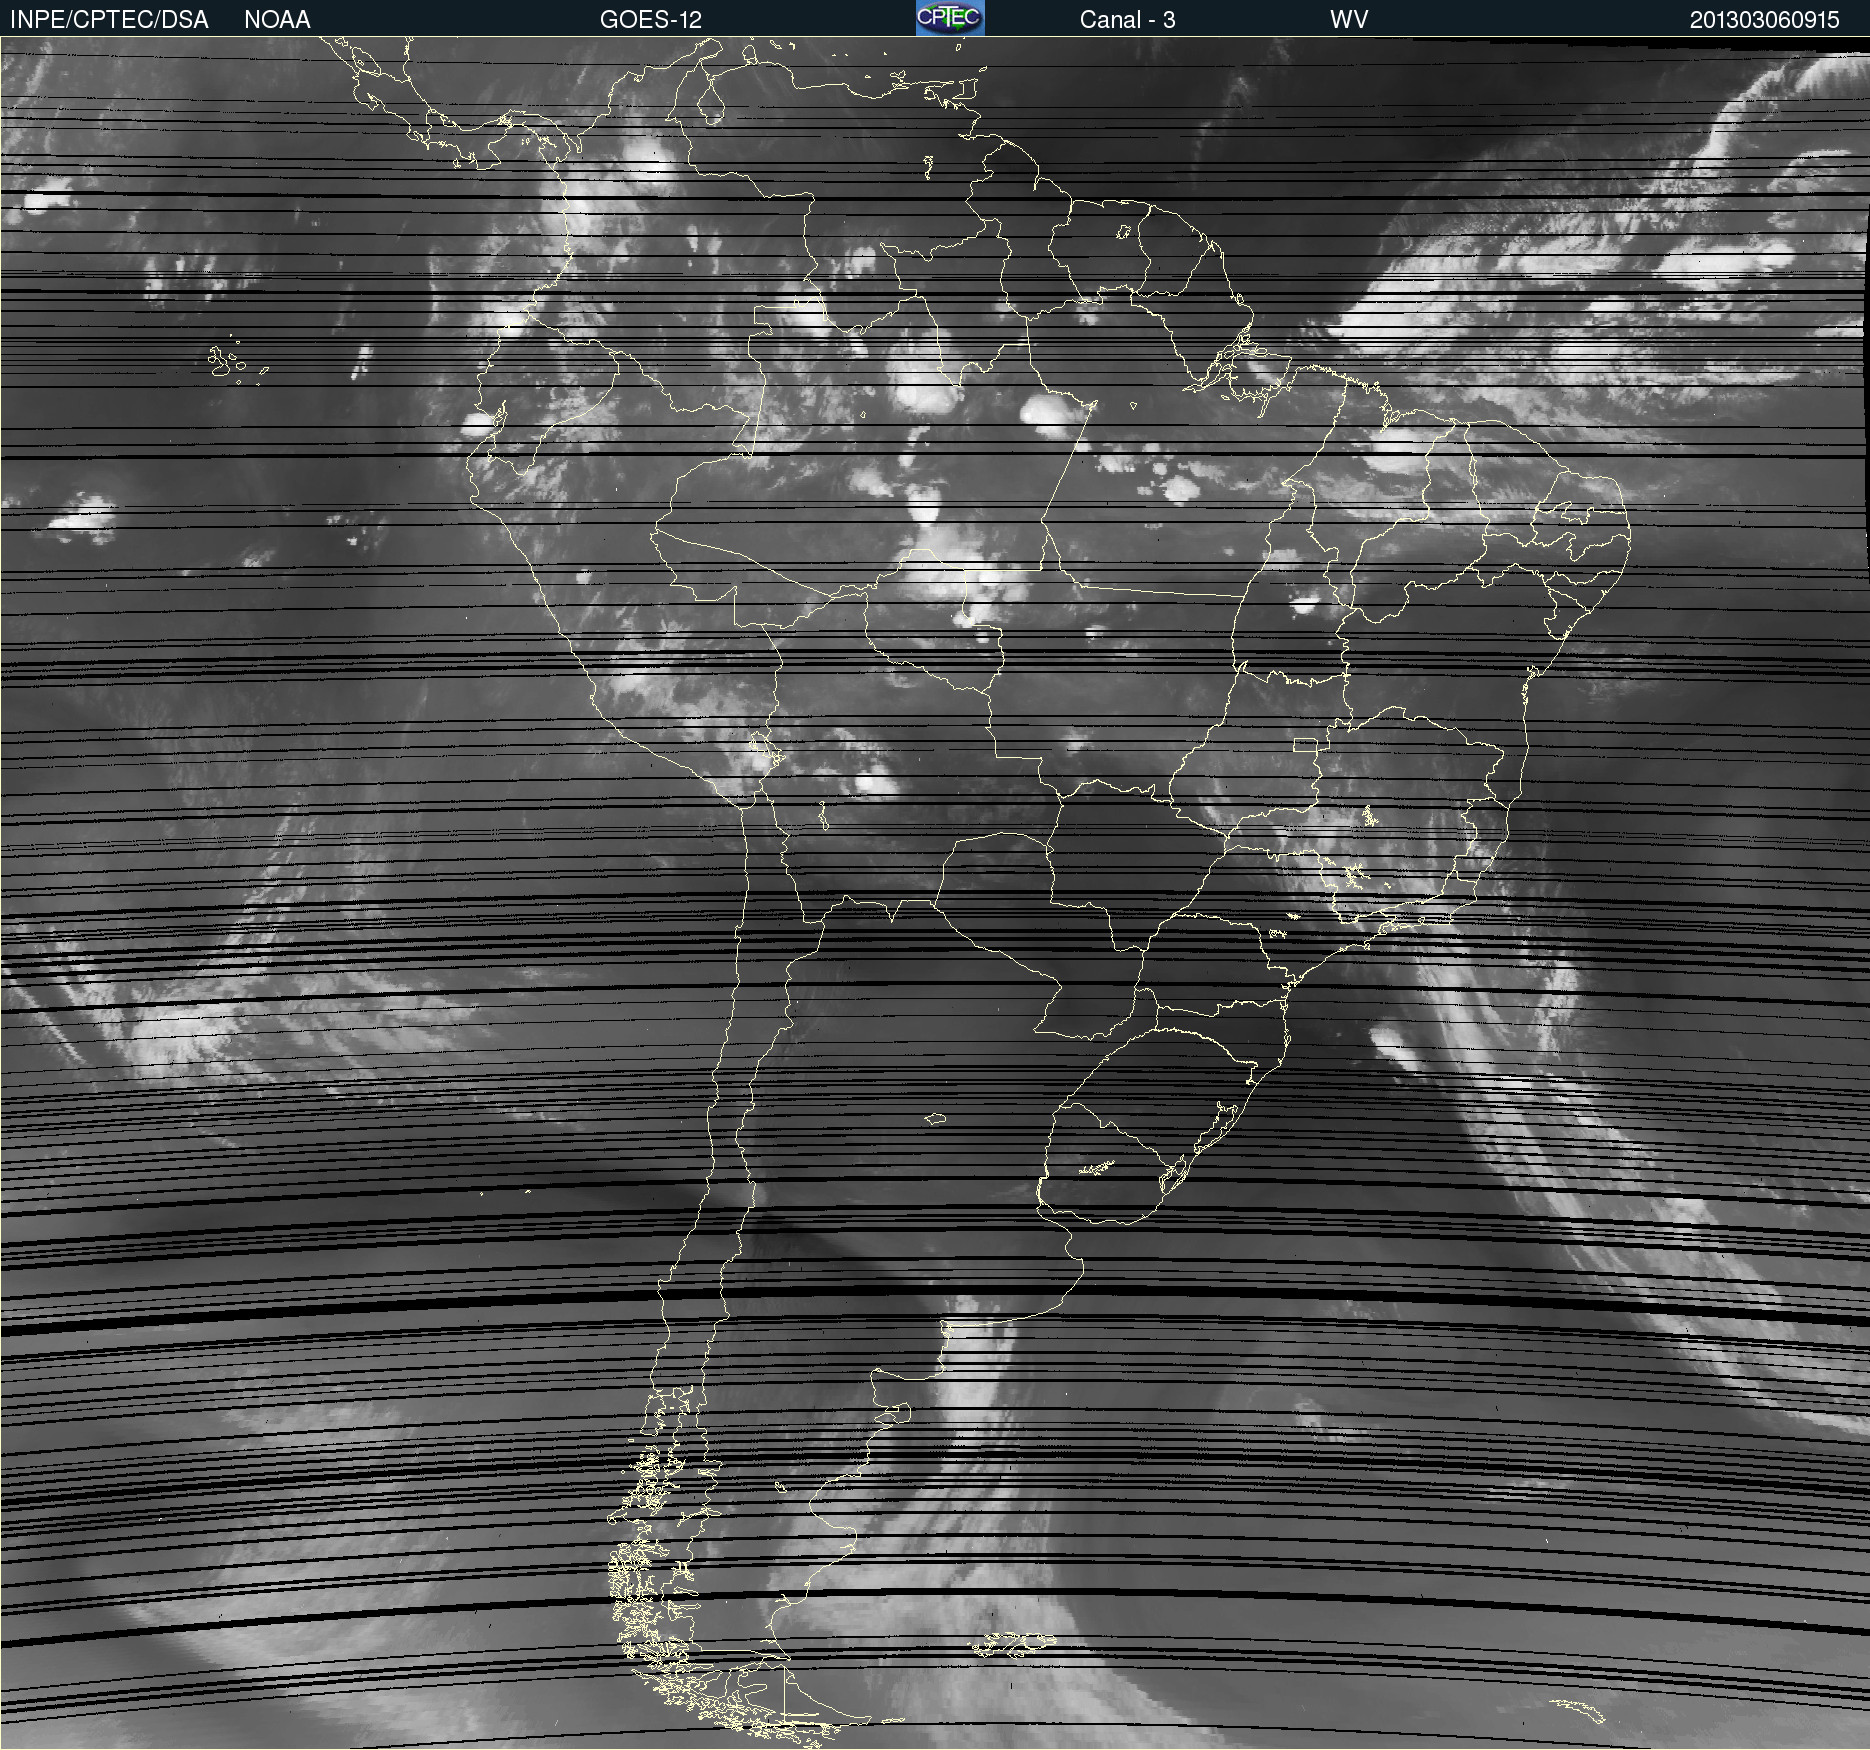
Task: Select the GOES-12 satellite label
Action: click(650, 19)
